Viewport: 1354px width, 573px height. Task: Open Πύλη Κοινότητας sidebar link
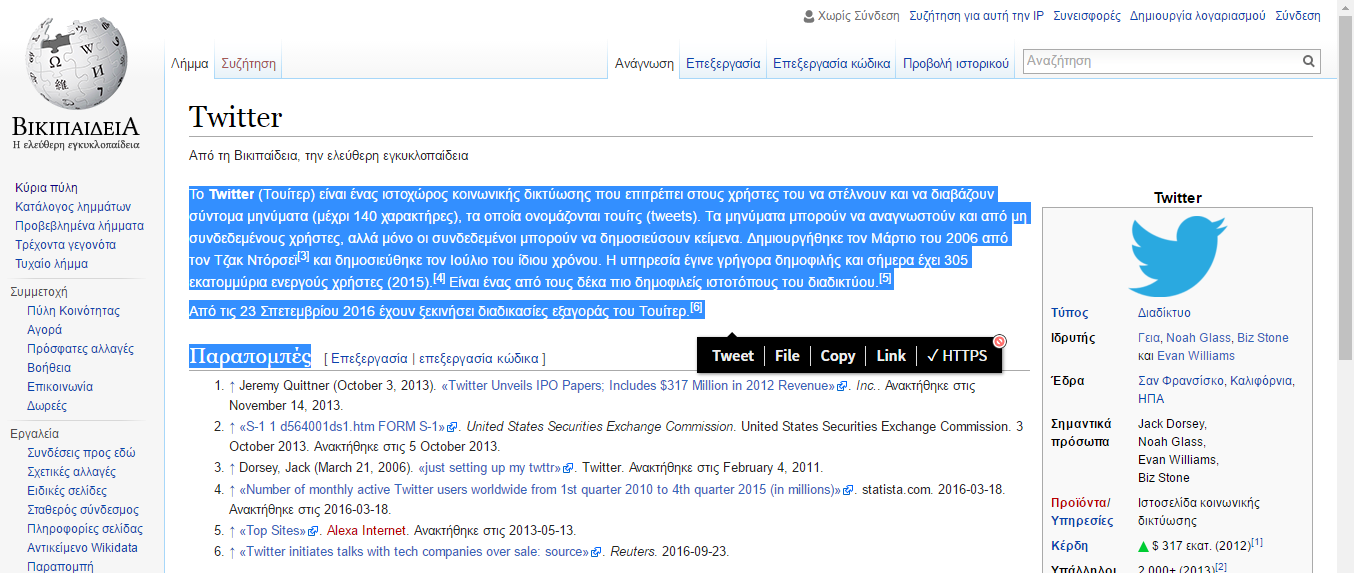pyautogui.click(x=73, y=311)
